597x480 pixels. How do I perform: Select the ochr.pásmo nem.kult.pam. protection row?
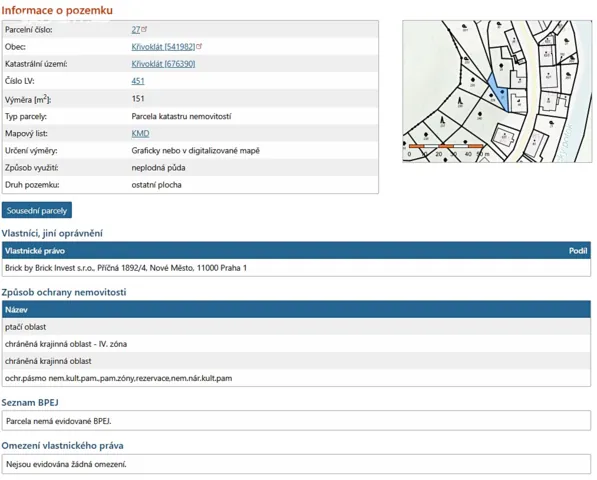pyautogui.click(x=296, y=378)
